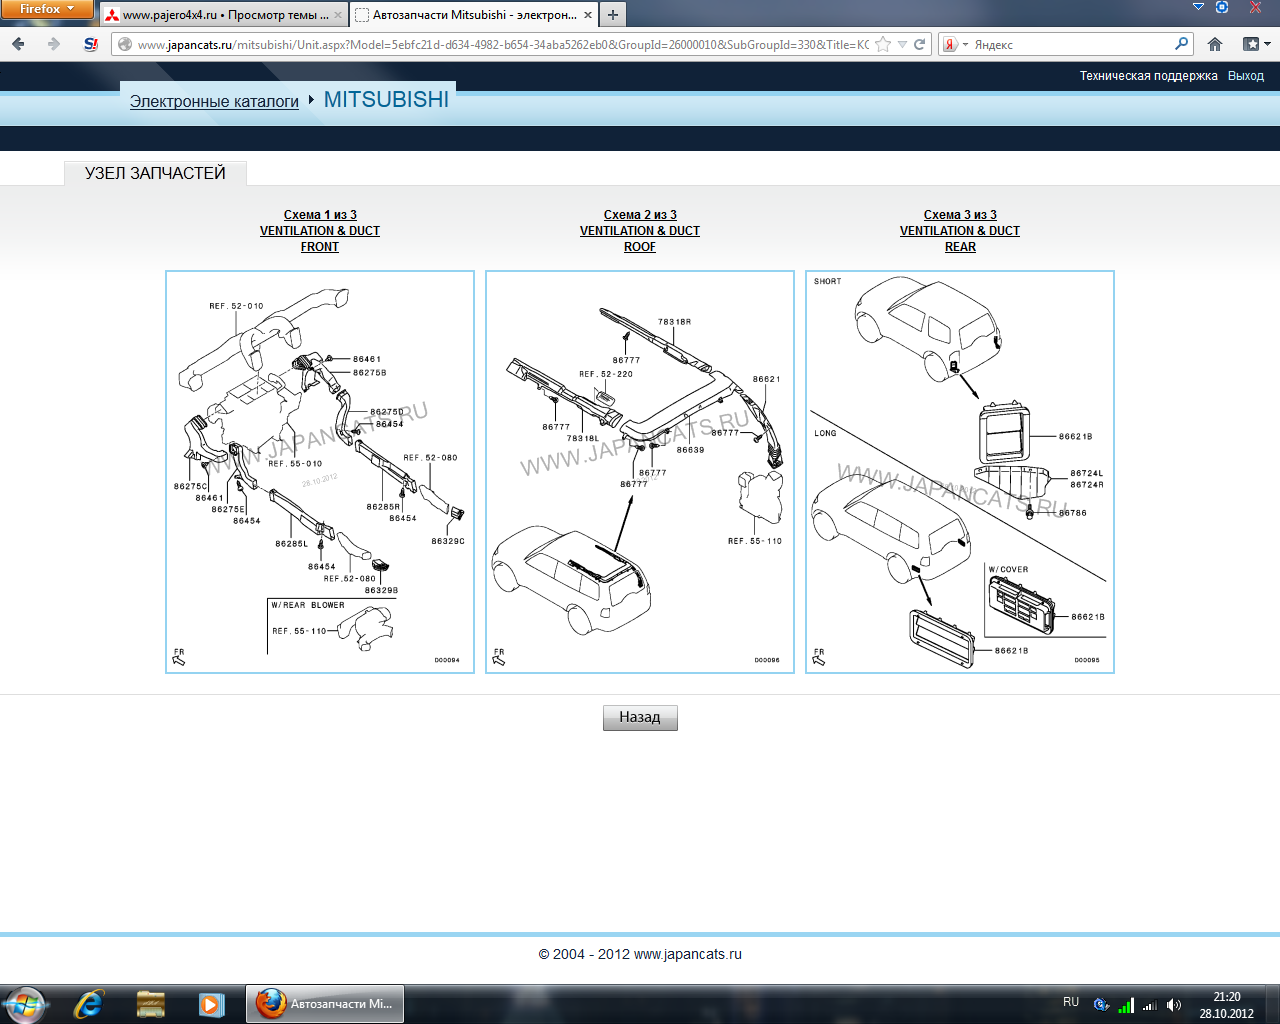
Task: Click the www.japancats.ru copyright footer text
Action: [640, 954]
